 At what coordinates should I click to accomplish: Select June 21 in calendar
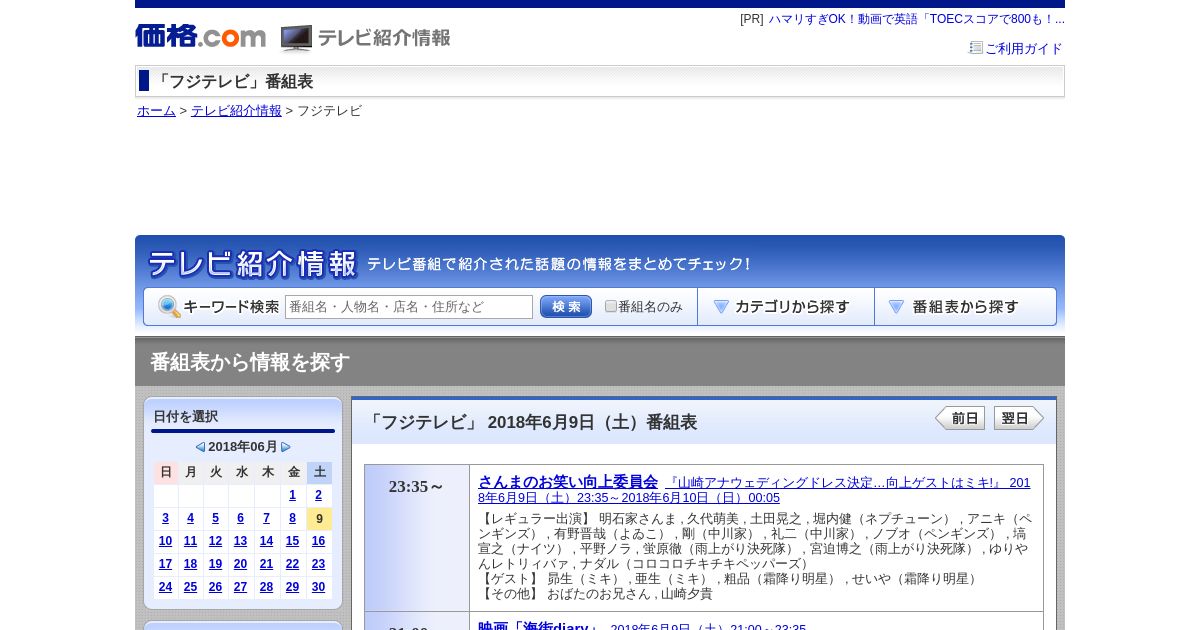(266, 564)
